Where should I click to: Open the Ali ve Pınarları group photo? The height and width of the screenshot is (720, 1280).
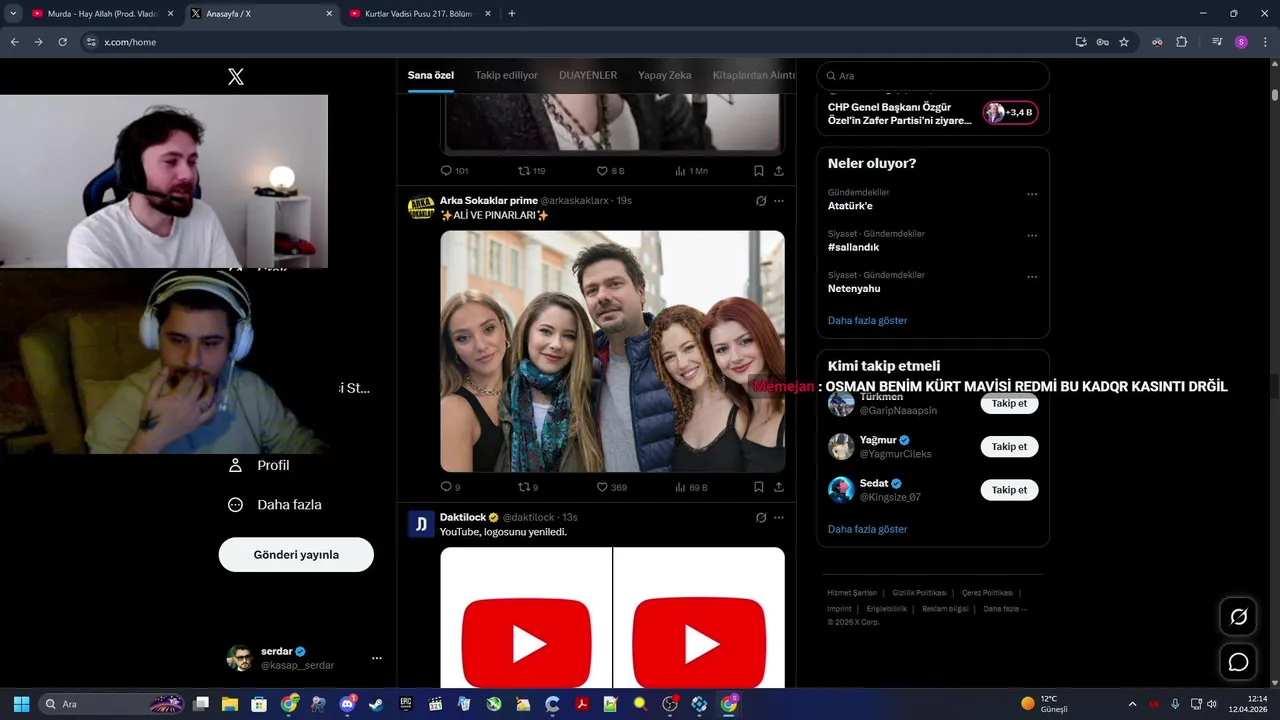tap(612, 351)
